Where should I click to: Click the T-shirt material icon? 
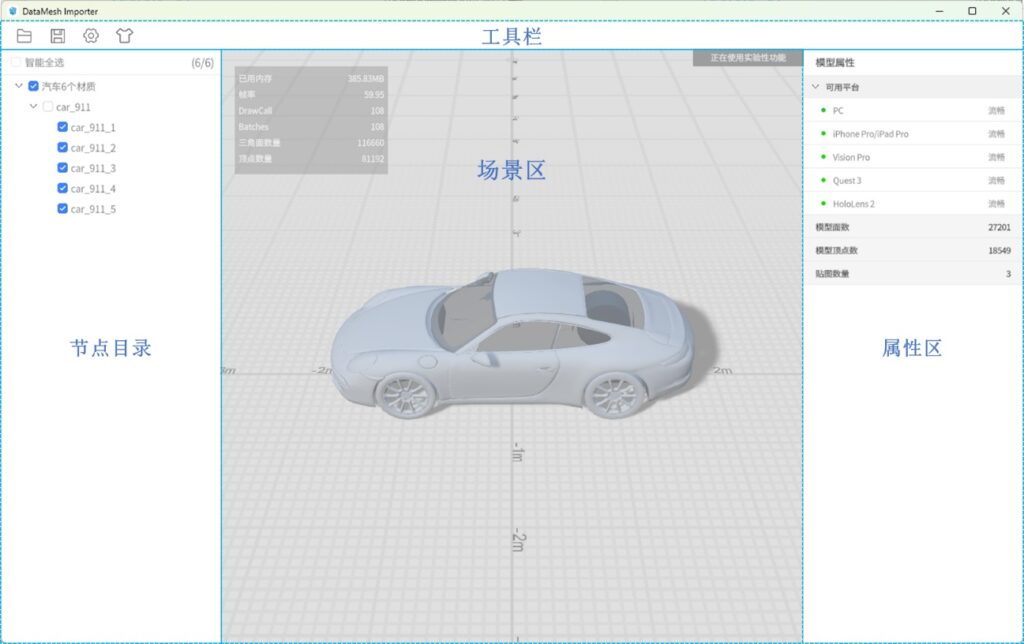[124, 36]
